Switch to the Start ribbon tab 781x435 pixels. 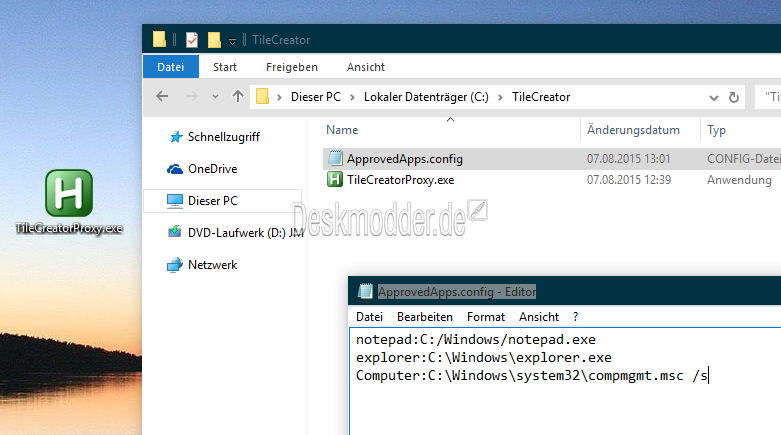pyautogui.click(x=225, y=67)
